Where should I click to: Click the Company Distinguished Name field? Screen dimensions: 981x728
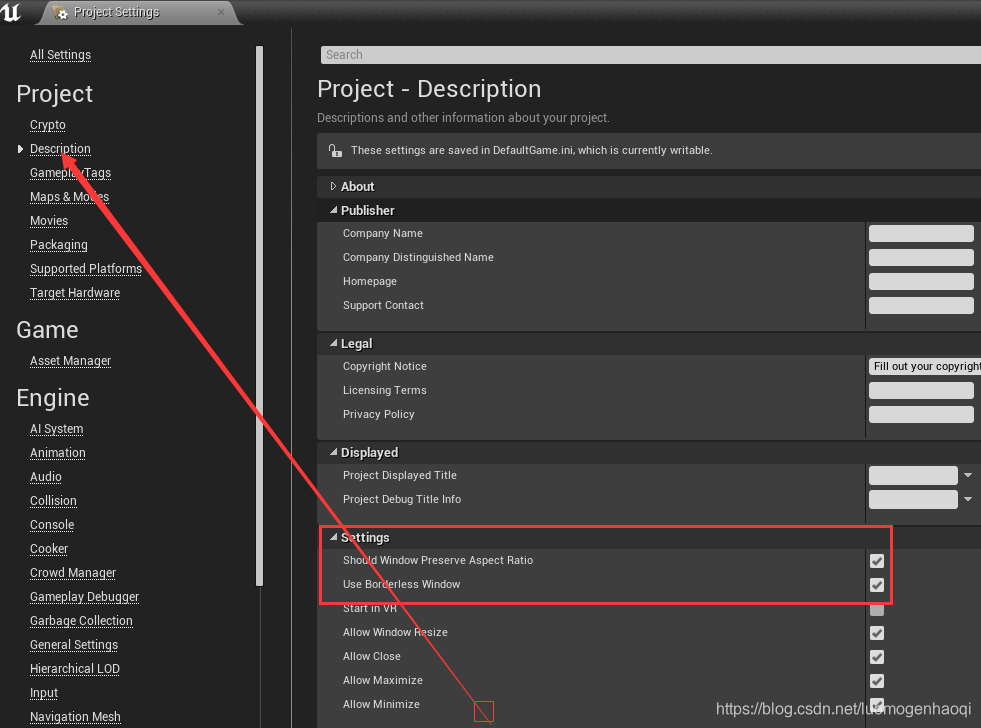coord(921,257)
